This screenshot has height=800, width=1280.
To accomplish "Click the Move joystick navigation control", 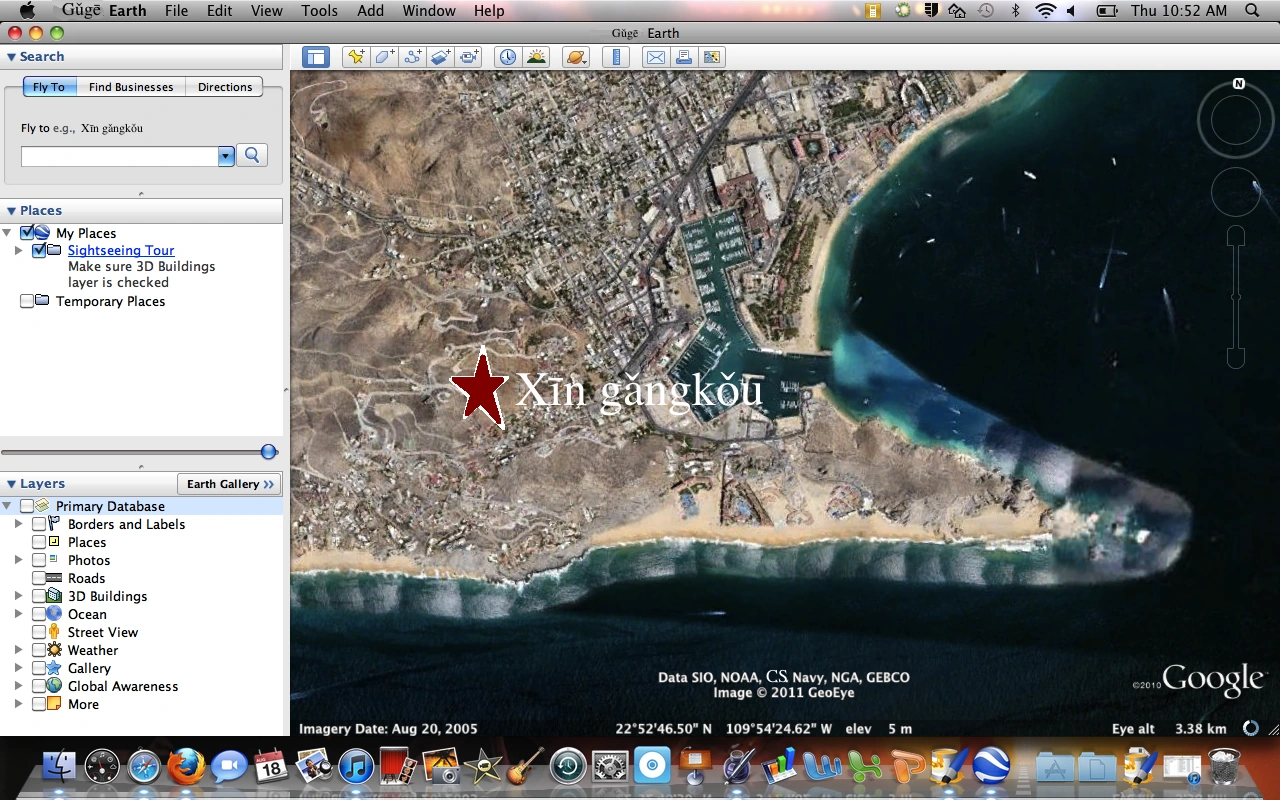I will coord(1236,192).
